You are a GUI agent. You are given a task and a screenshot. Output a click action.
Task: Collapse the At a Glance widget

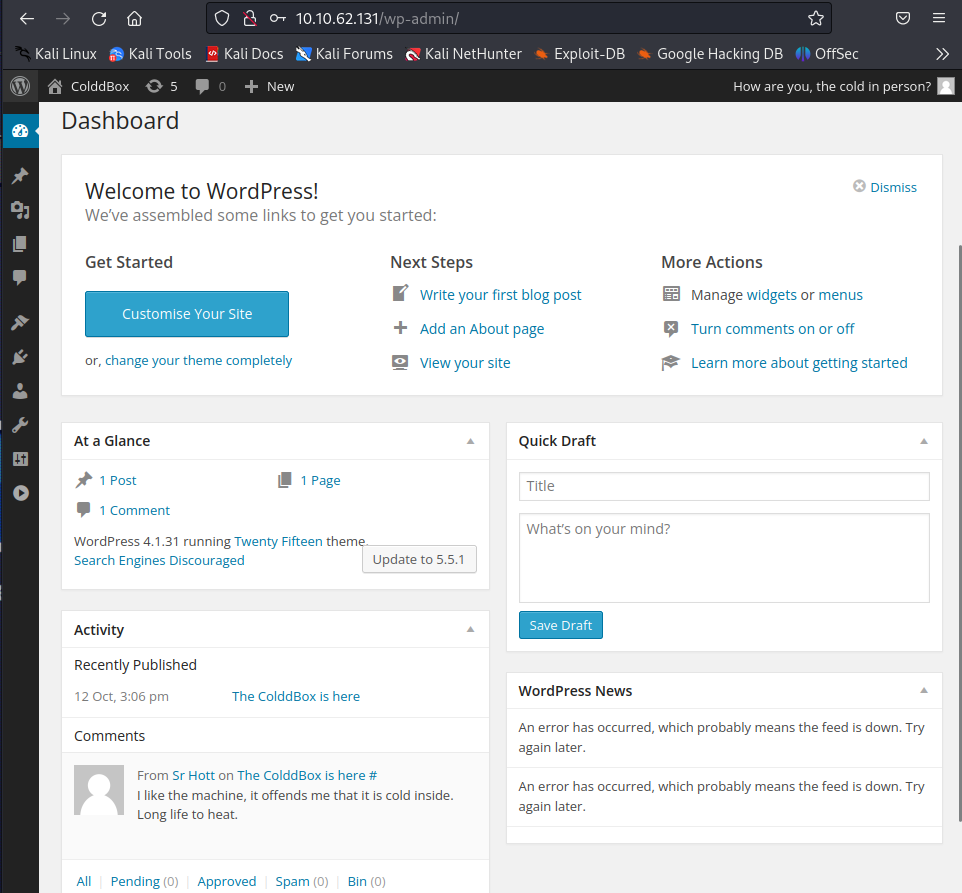[470, 442]
